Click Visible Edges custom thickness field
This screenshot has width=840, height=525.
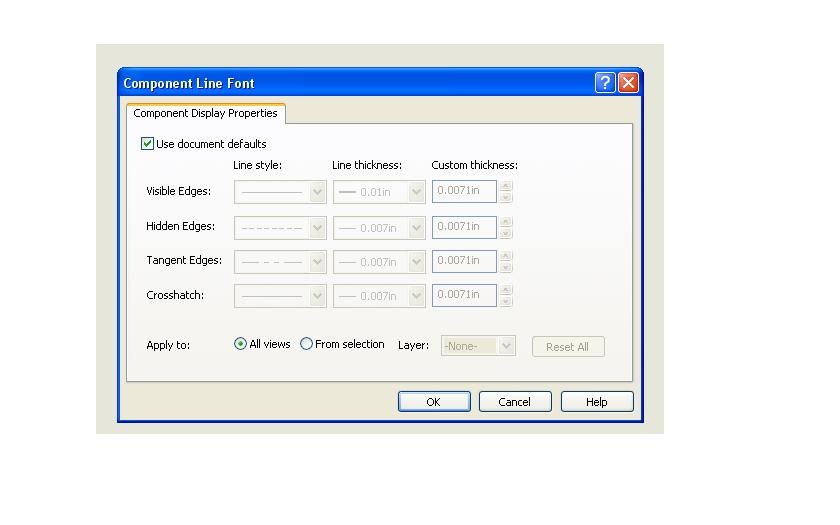(464, 191)
